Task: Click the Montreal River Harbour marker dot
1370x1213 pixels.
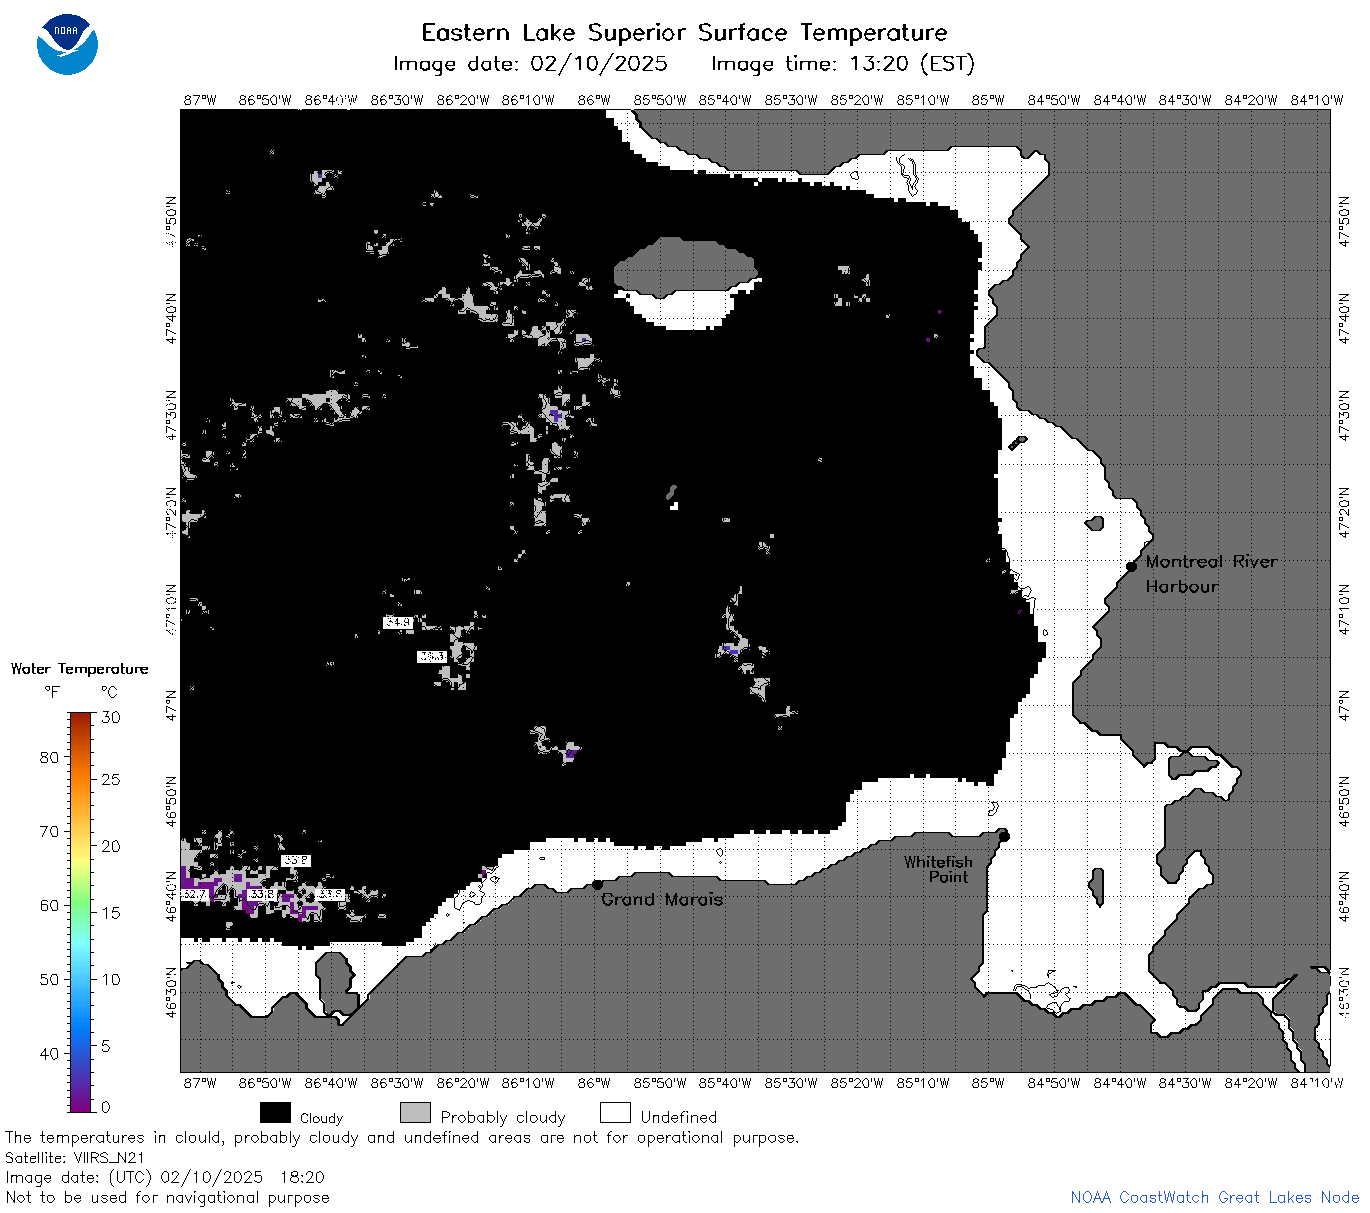Action: coord(1131,566)
